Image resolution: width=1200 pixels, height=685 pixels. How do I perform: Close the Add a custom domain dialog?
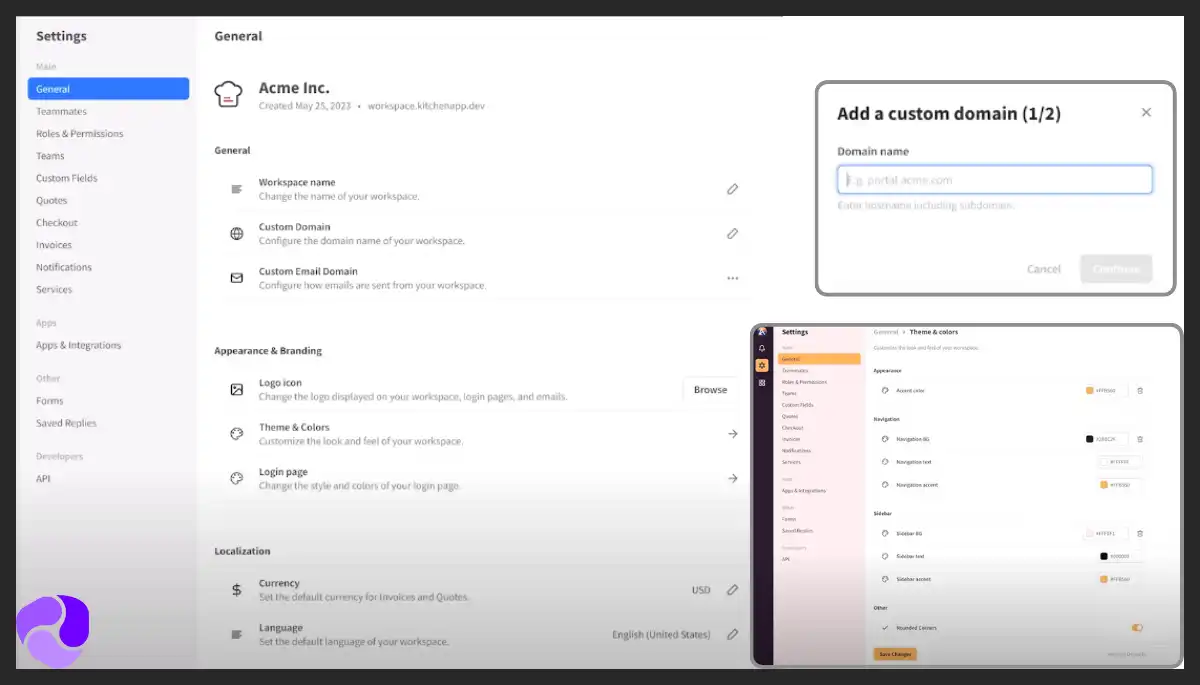click(x=1146, y=113)
